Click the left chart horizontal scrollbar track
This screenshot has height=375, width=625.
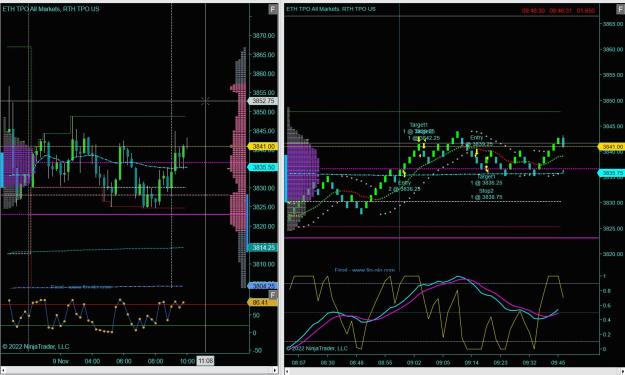click(x=139, y=370)
